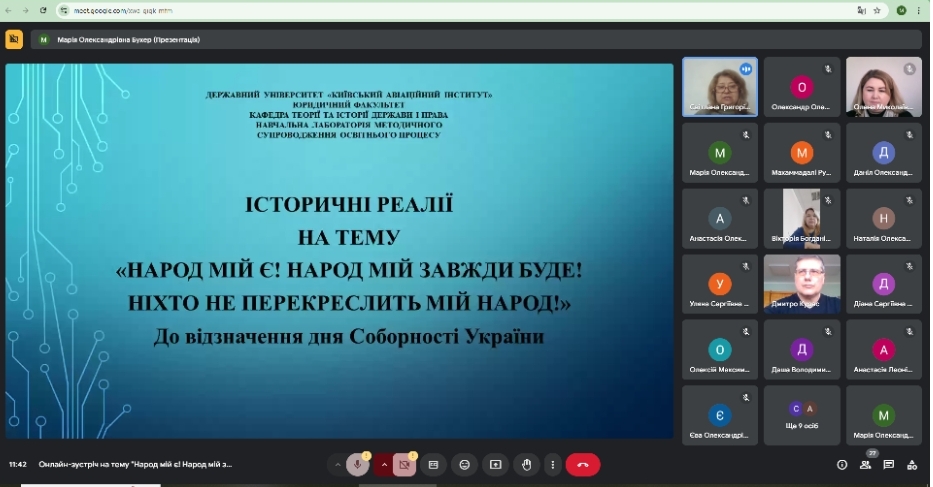This screenshot has width=933, height=487.
Task: Bookmark this page with star icon
Action: (x=877, y=10)
